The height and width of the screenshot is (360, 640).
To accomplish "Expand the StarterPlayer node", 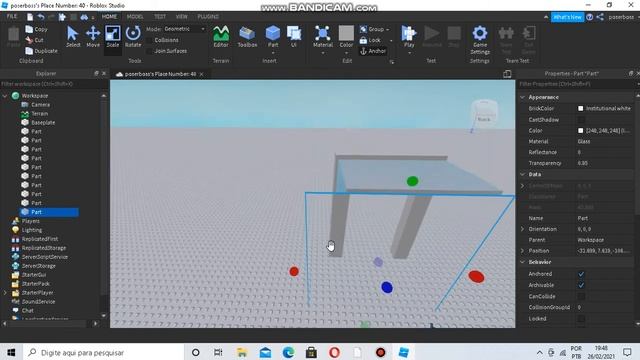I will click(5, 293).
